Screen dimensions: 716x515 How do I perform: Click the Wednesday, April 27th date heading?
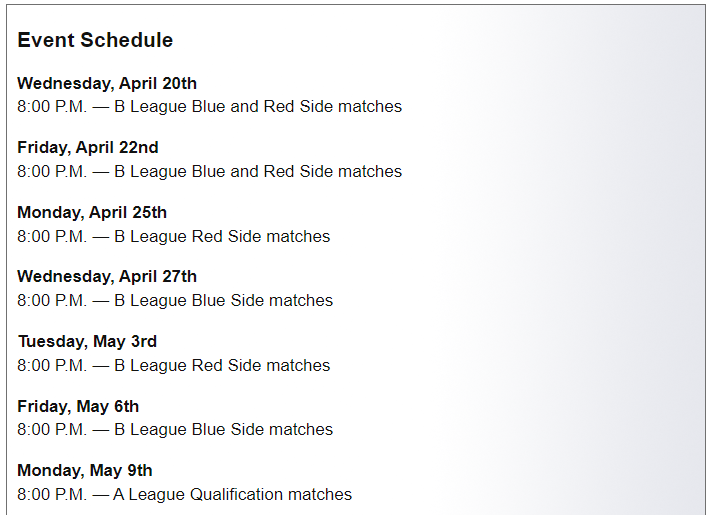(107, 276)
